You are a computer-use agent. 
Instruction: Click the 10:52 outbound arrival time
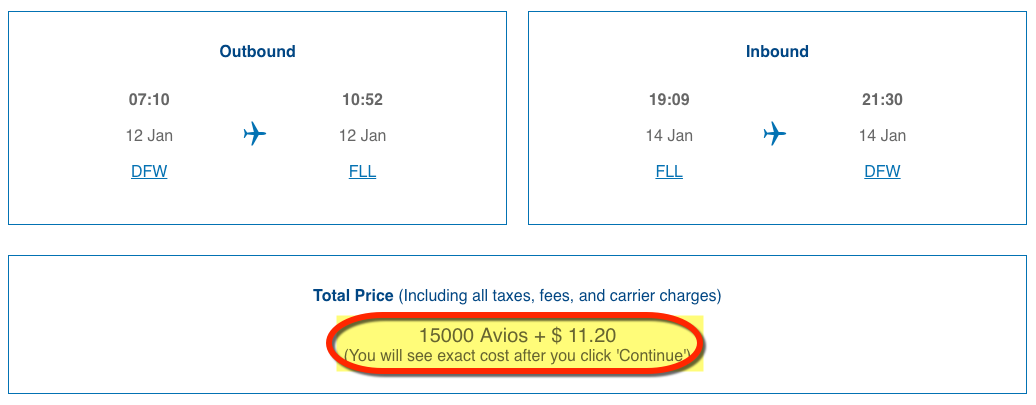point(362,100)
